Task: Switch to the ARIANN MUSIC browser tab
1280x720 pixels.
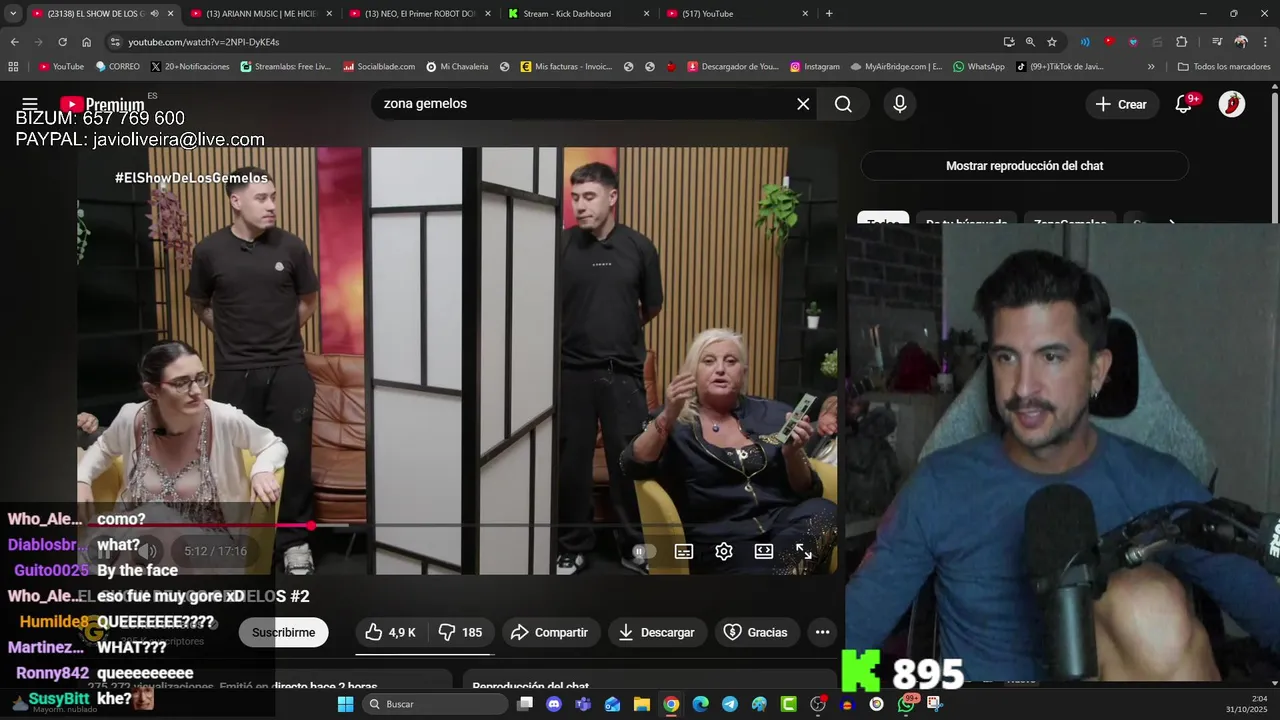Action: (261, 14)
